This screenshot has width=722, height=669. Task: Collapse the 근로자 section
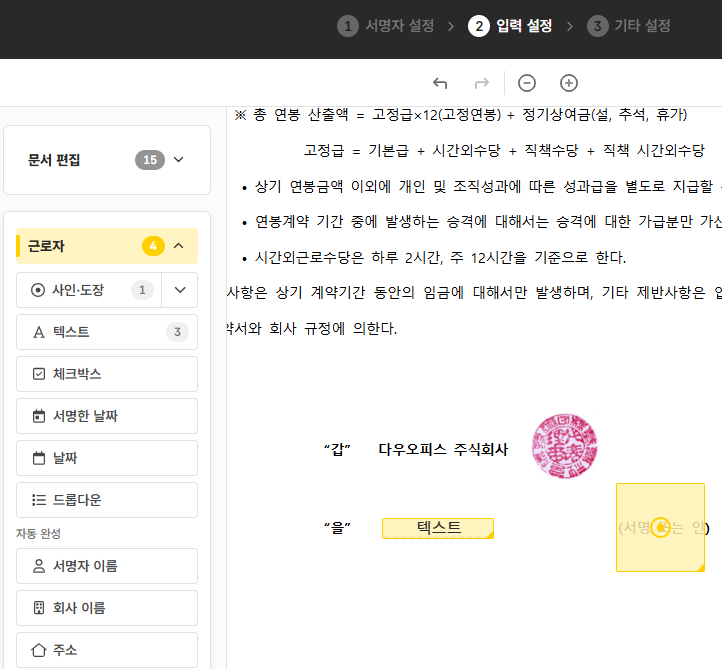pyautogui.click(x=179, y=246)
